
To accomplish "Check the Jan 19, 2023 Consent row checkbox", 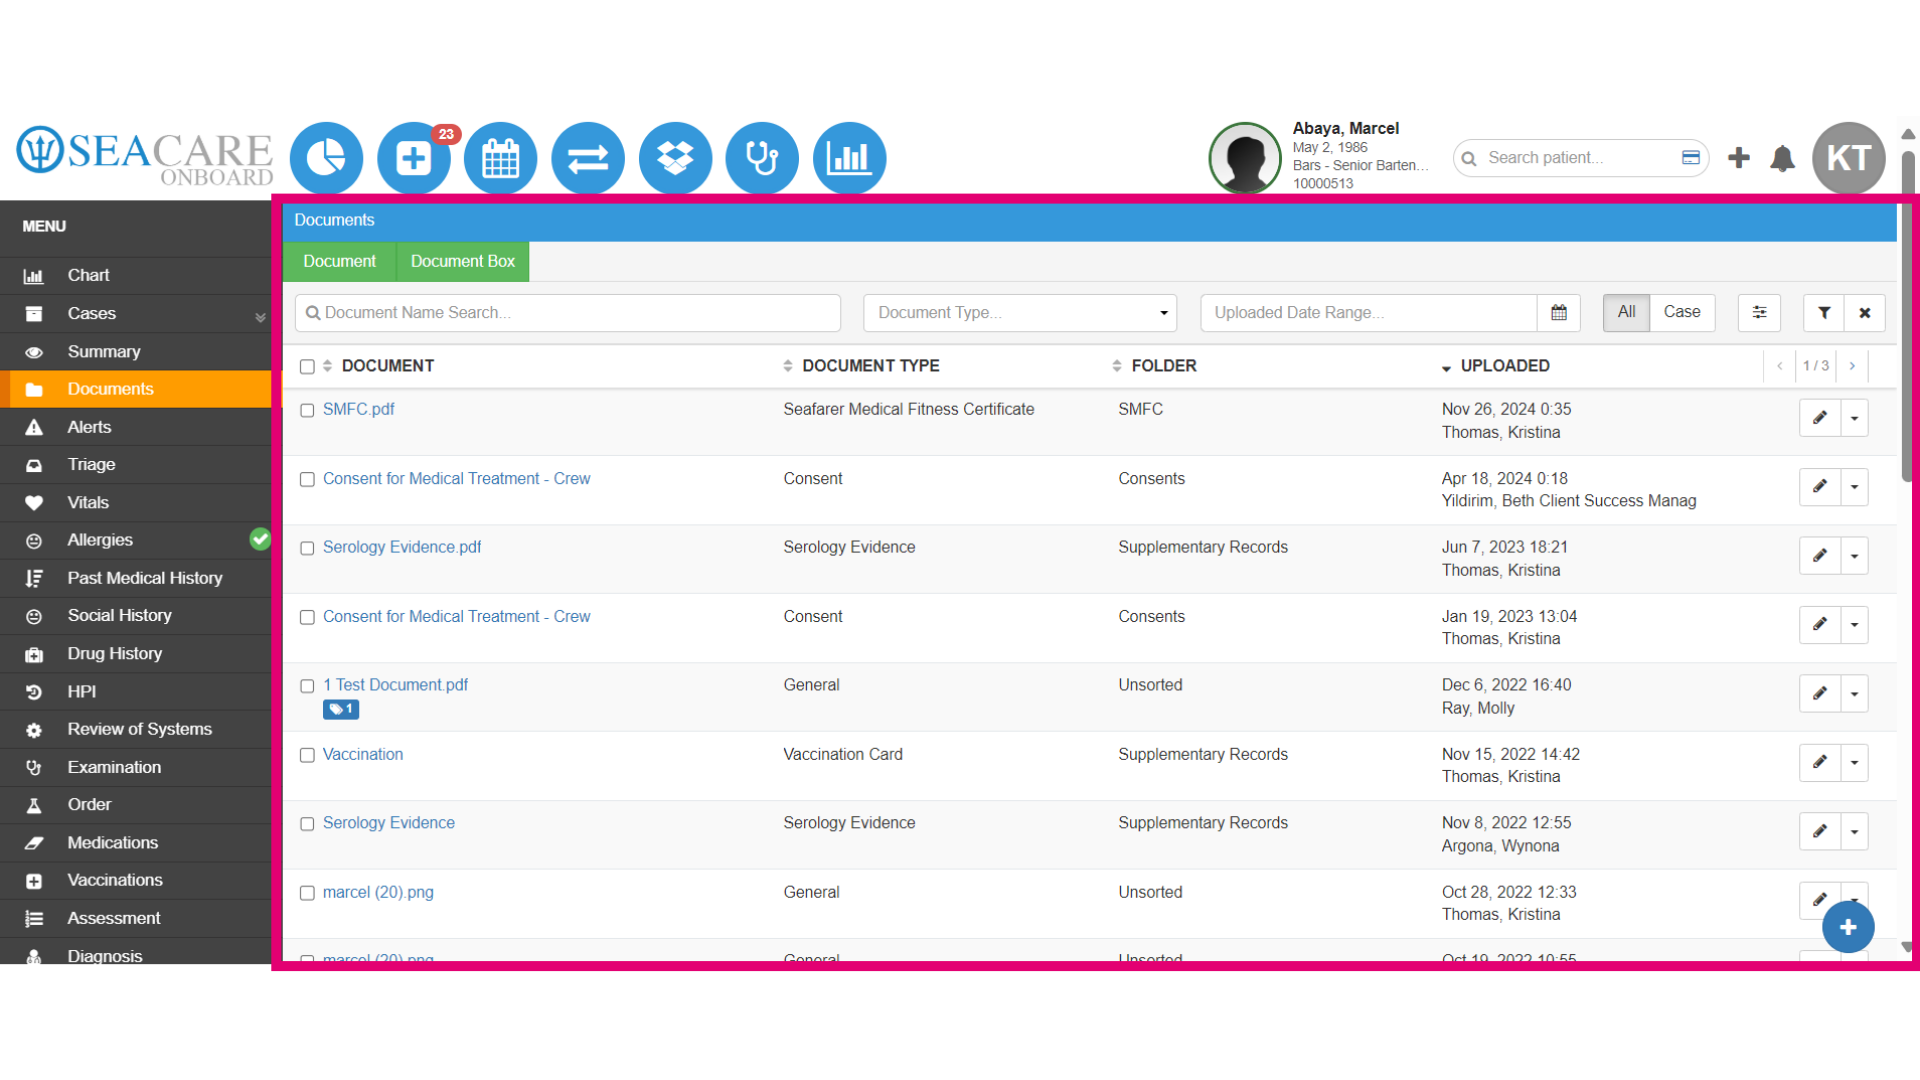I will click(307, 618).
